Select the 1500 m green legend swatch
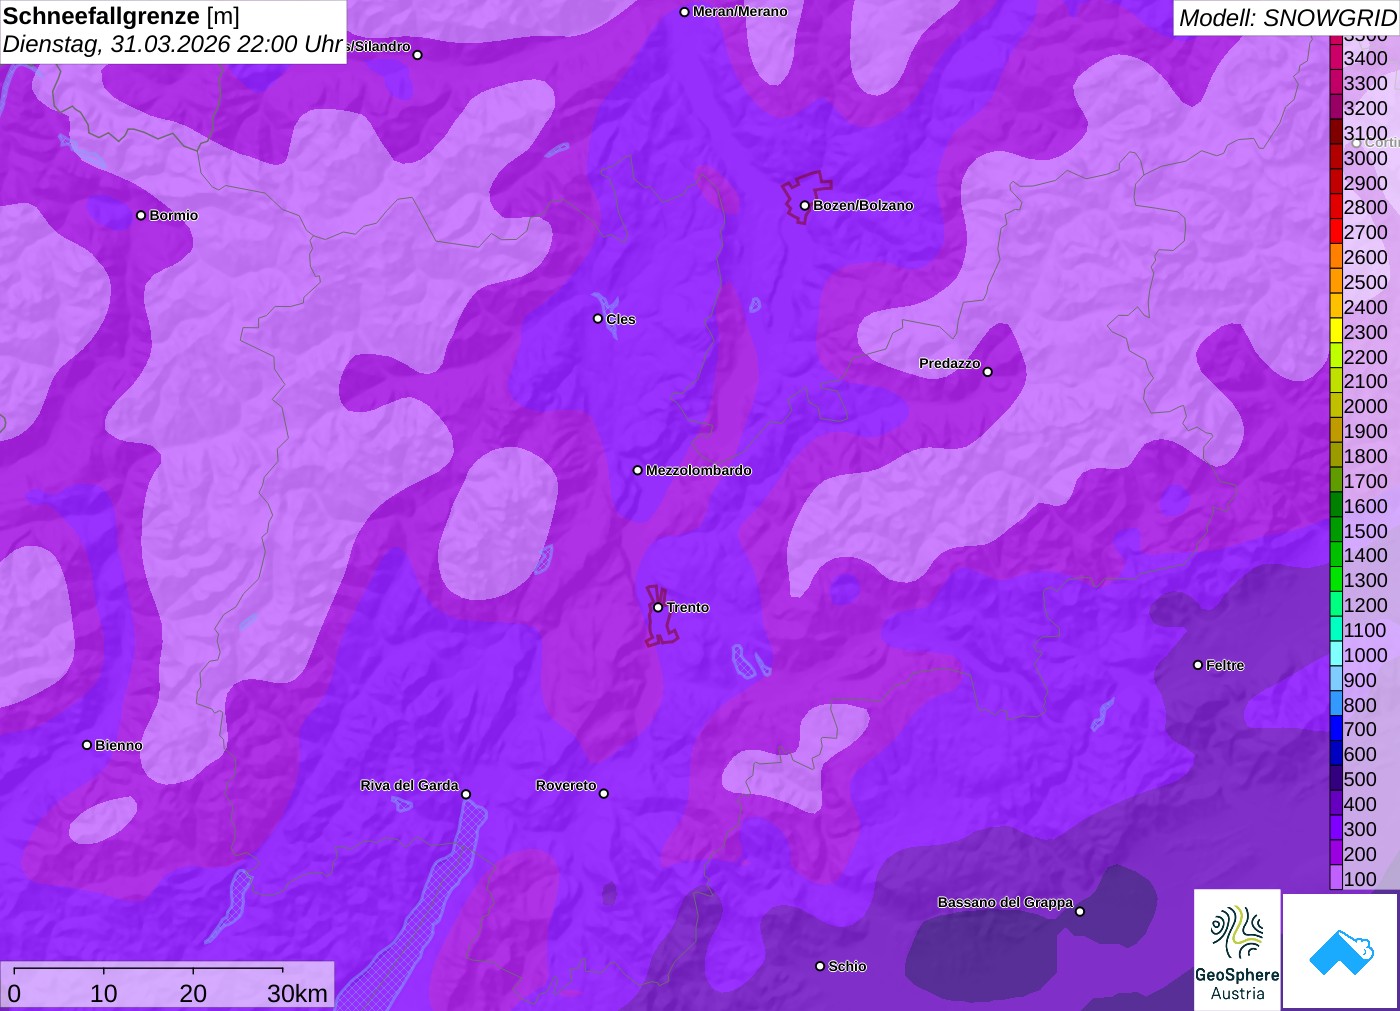The image size is (1400, 1011). pyautogui.click(x=1336, y=530)
